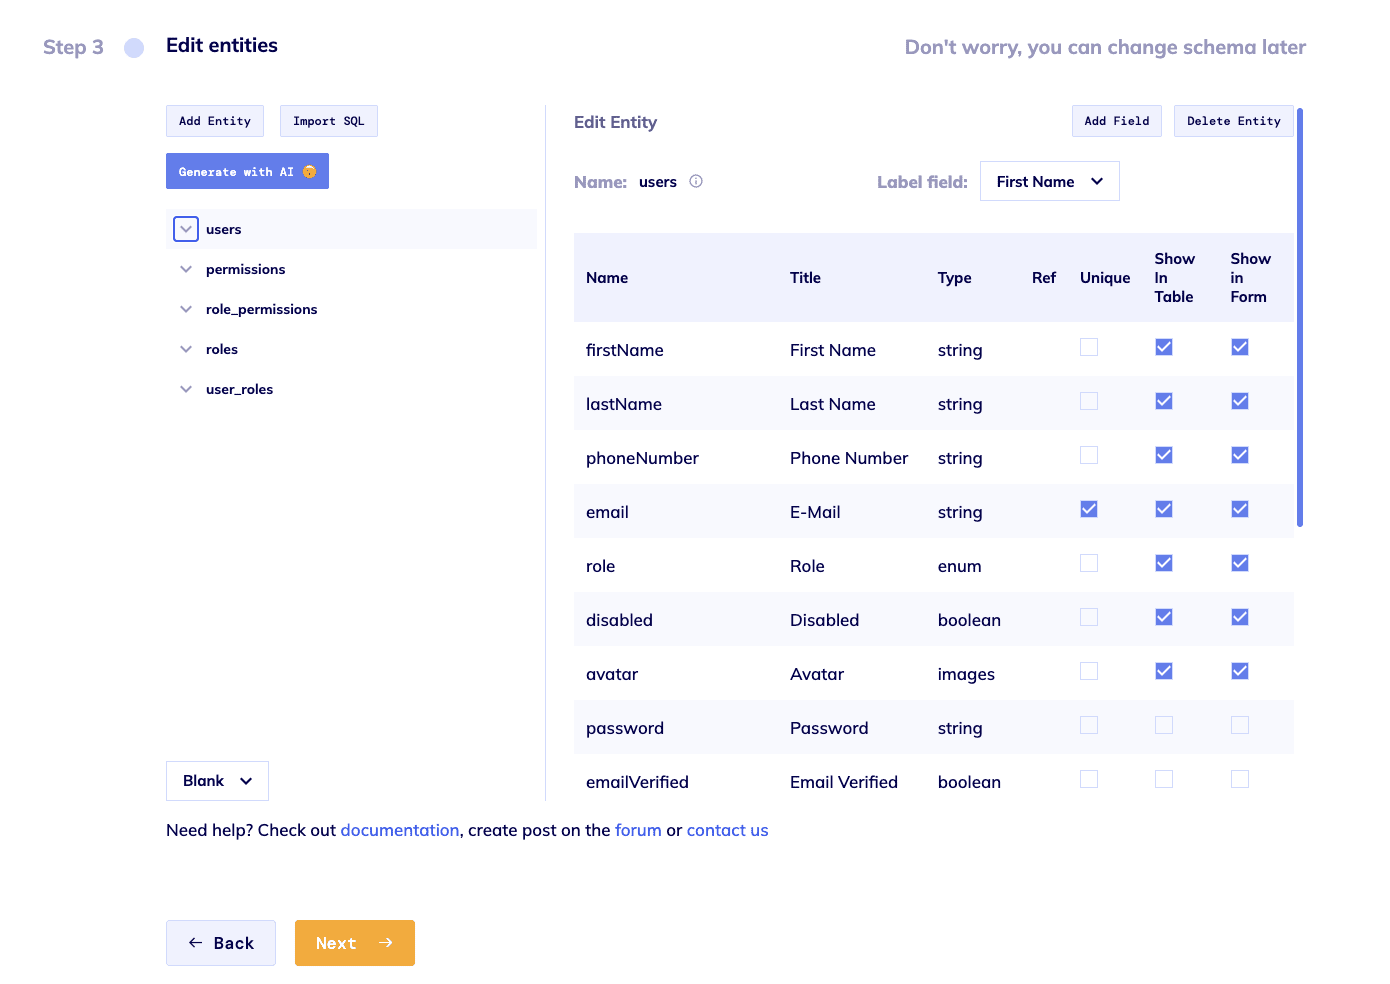Open the Import SQL option
Image resolution: width=1390 pixels, height=984 pixels.
(328, 121)
